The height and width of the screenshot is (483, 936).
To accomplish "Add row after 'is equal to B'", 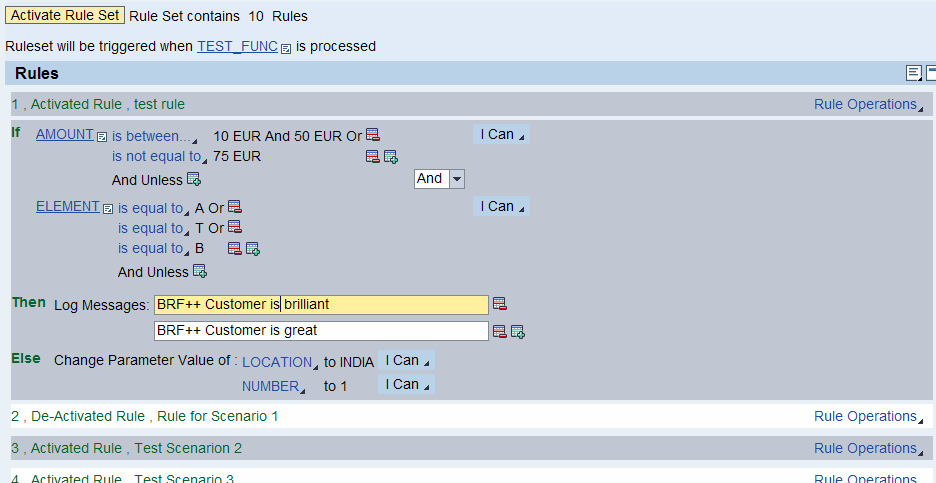I will [253, 249].
